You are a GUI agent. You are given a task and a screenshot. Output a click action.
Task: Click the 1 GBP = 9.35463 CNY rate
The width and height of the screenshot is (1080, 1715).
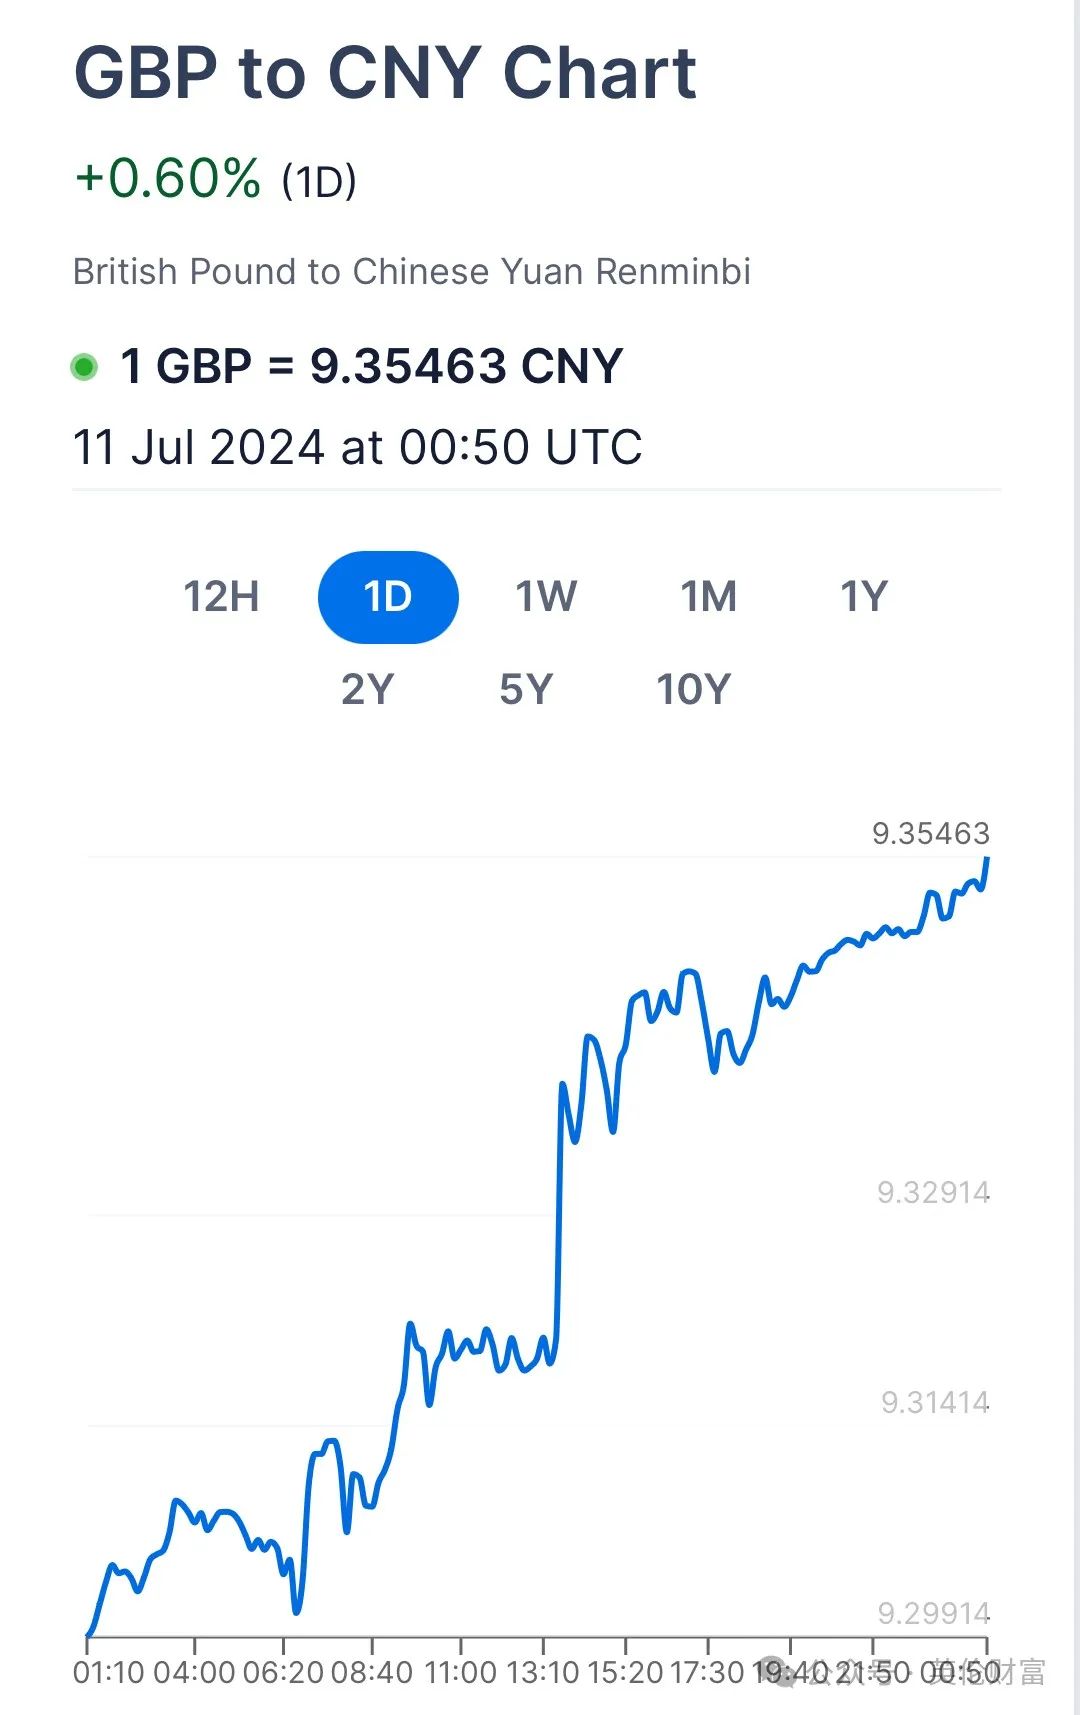pos(371,365)
